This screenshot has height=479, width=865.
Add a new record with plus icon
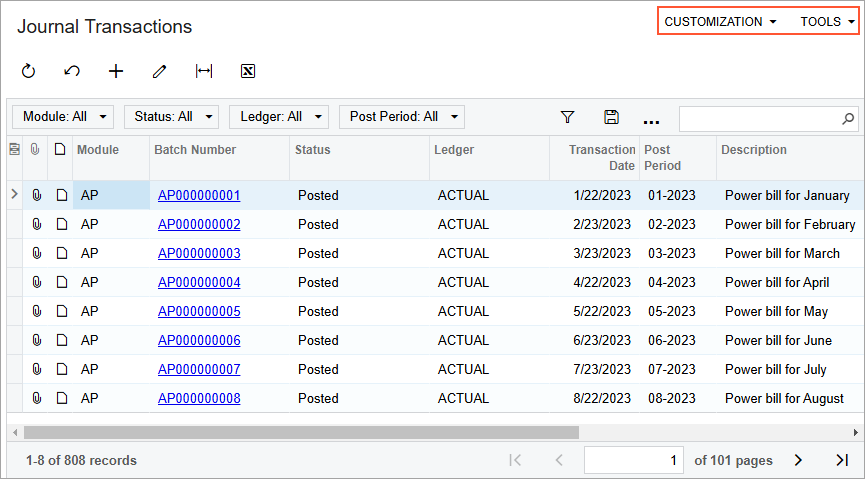[x=116, y=71]
